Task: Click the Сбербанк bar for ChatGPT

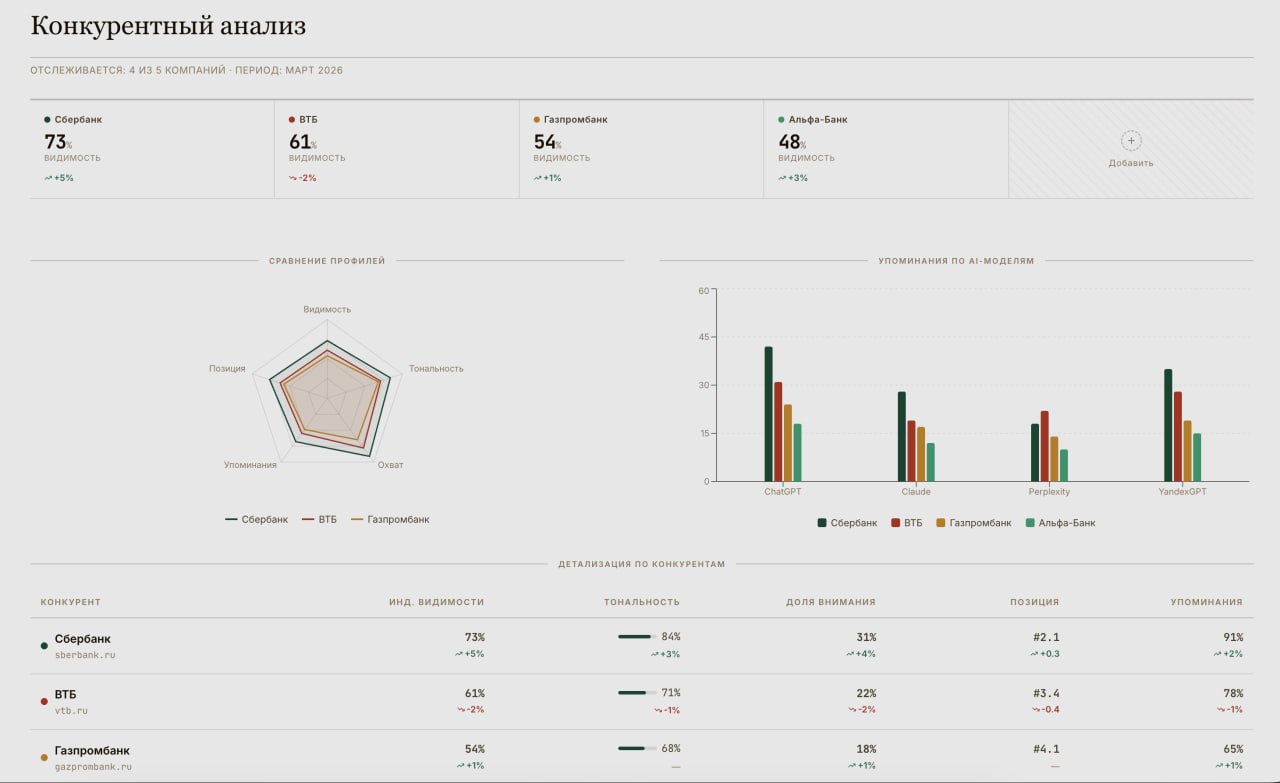Action: click(768, 414)
